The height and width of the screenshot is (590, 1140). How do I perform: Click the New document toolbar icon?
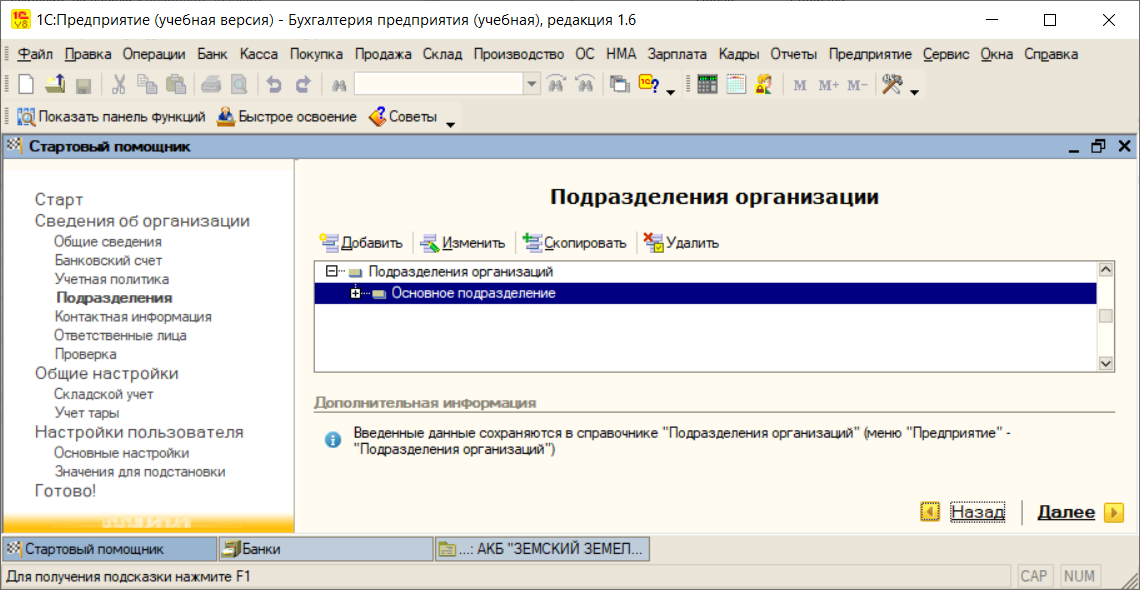(x=26, y=84)
